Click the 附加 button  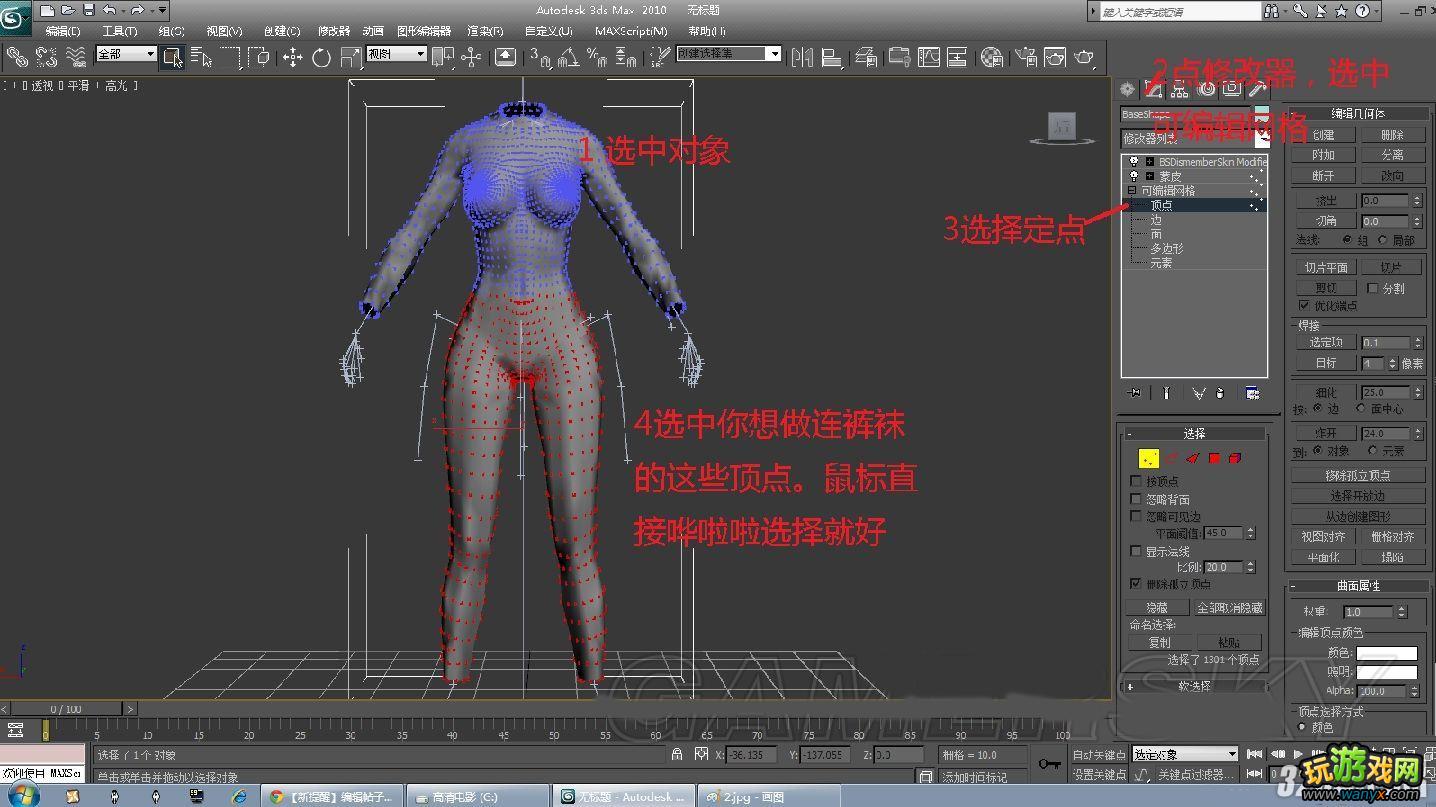coord(1323,155)
